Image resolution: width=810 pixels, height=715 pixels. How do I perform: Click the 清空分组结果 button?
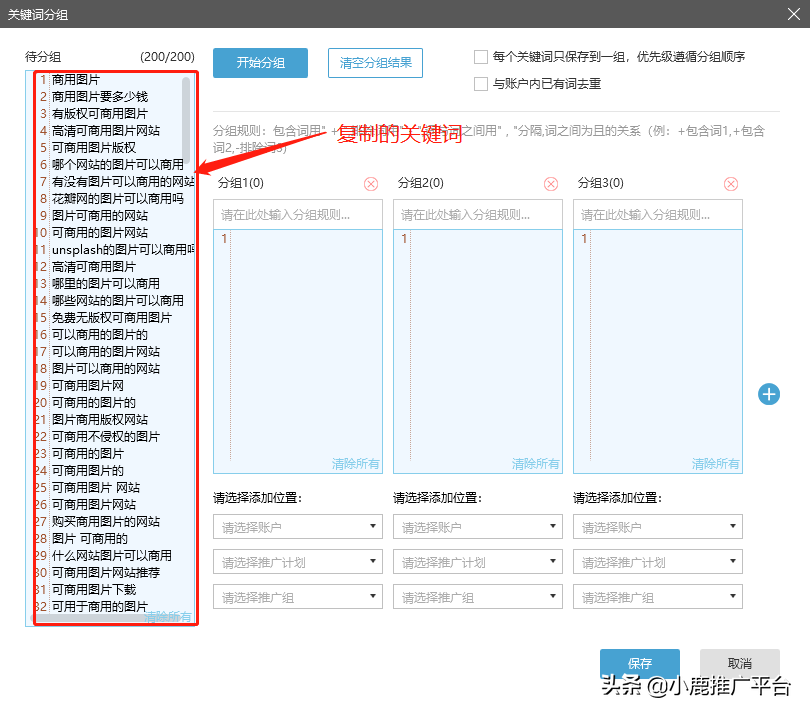[376, 63]
